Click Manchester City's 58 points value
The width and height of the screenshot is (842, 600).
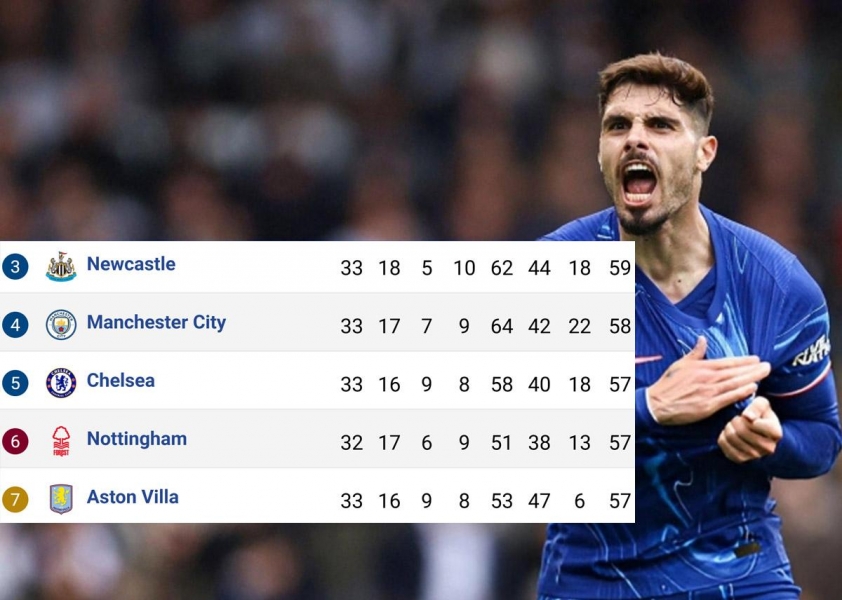tap(620, 326)
